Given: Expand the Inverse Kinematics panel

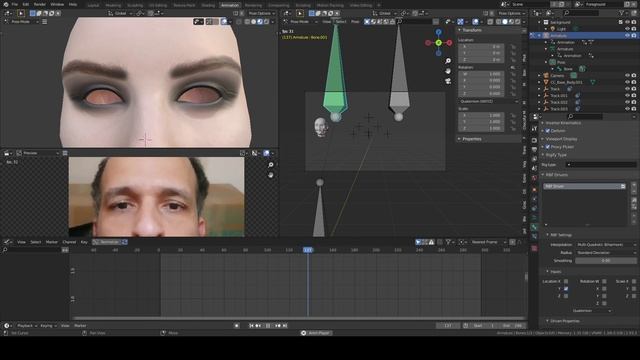Looking at the screenshot, I should click(x=563, y=123).
